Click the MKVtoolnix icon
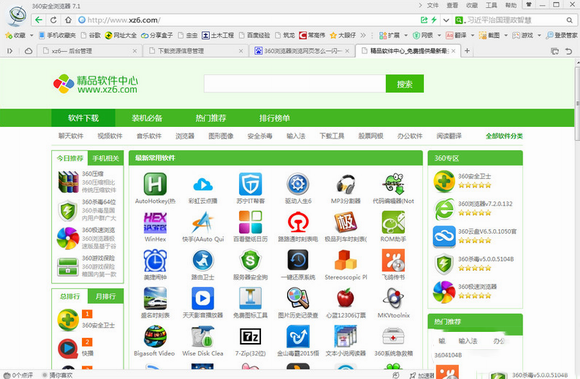 pos(393,298)
